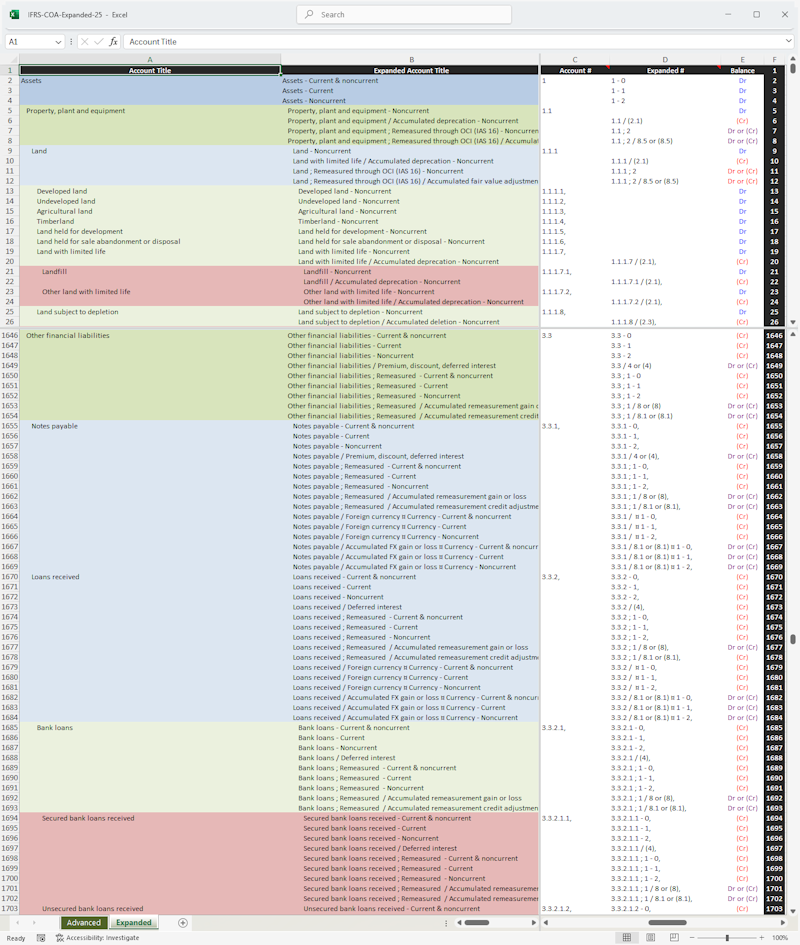Click the tab bar split handle dots
This screenshot has height=945, width=800.
click(446, 923)
